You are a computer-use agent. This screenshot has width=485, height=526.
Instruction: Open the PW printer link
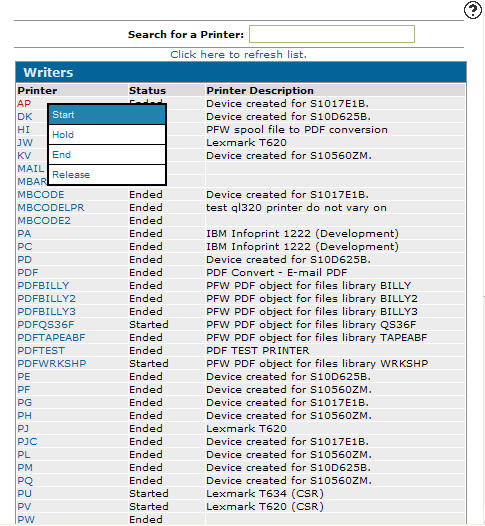[26, 520]
